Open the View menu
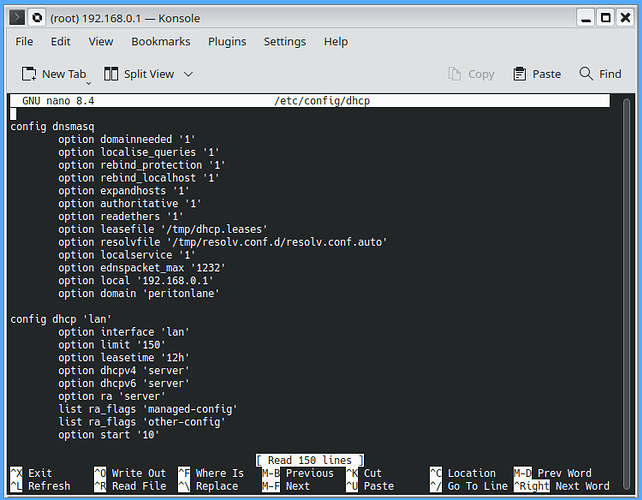Viewport: 642px width, 500px height. (101, 41)
